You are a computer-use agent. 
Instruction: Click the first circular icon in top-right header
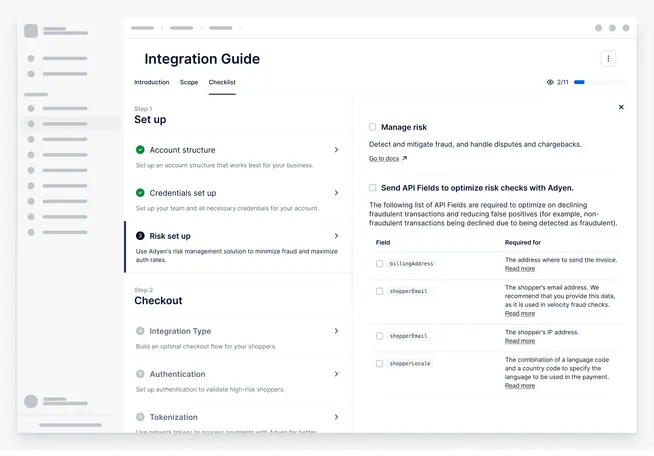[x=599, y=28]
